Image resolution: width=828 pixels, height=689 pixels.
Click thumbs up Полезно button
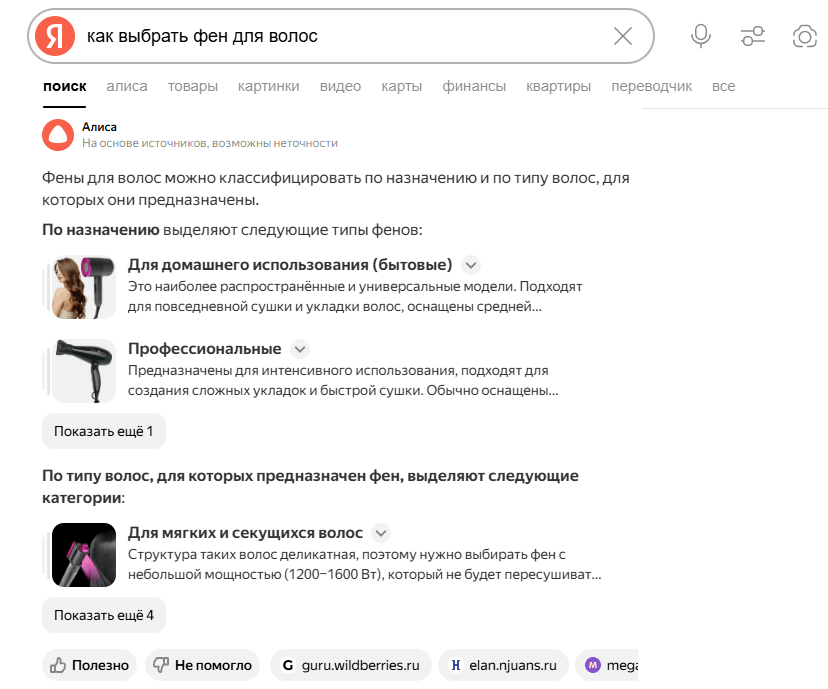89,665
